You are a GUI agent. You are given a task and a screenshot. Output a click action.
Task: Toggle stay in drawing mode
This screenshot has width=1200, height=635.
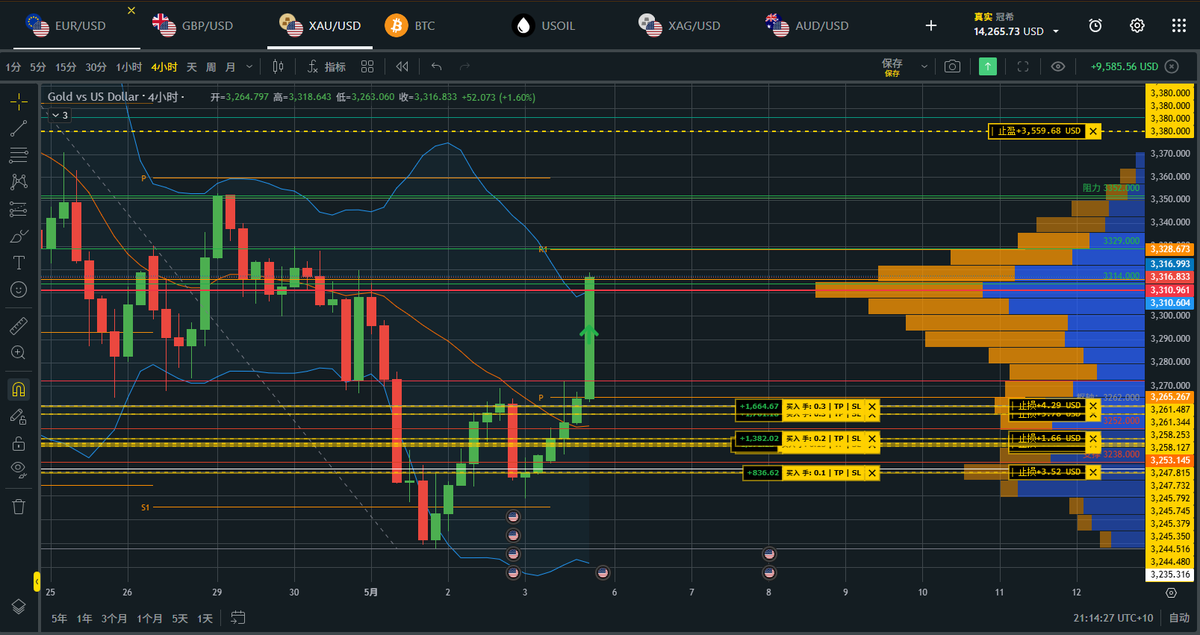pyautogui.click(x=18, y=416)
